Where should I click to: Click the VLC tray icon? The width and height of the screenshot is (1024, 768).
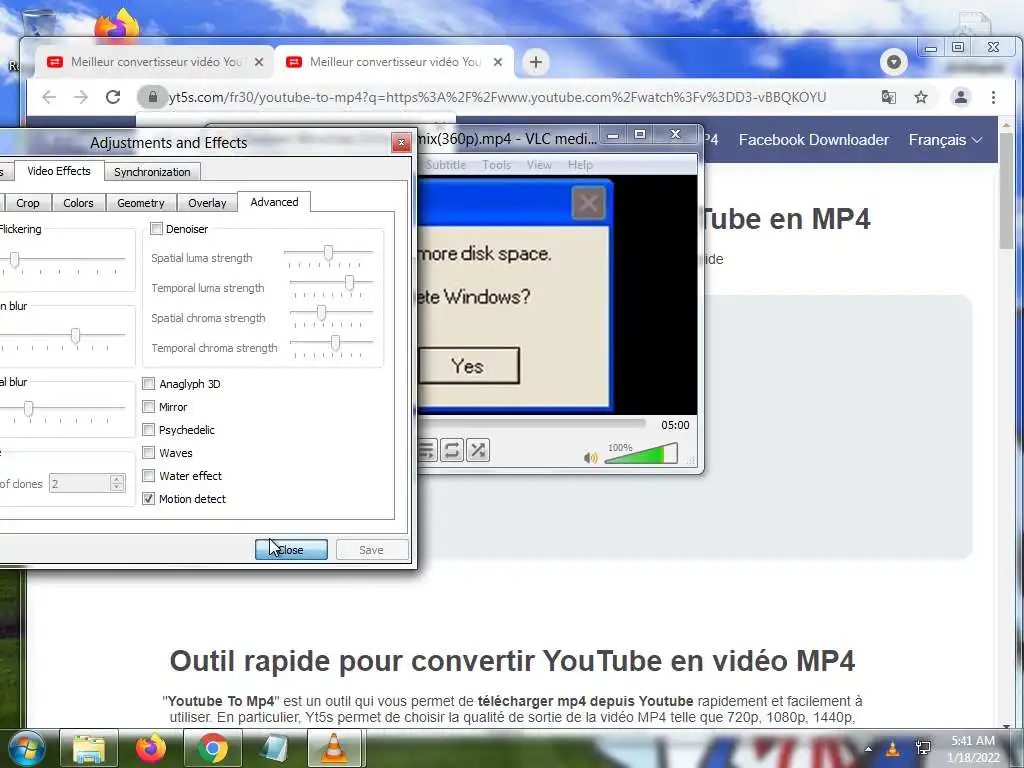point(892,748)
